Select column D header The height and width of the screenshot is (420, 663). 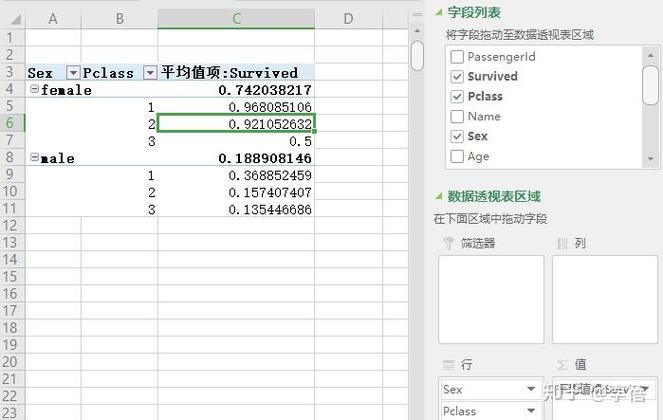[x=348, y=19]
